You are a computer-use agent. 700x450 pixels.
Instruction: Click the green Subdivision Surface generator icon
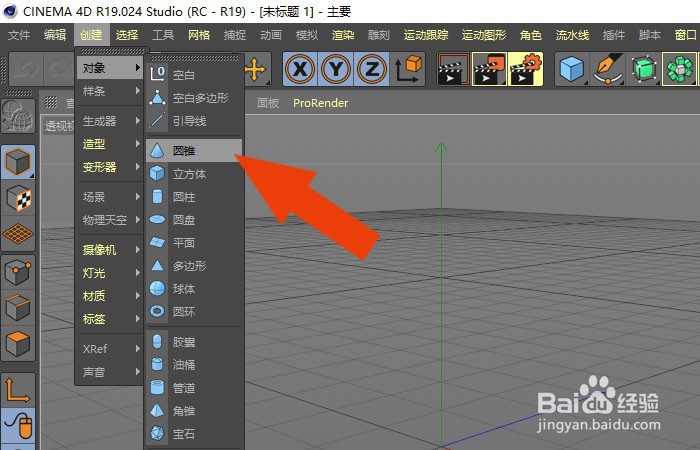[643, 69]
